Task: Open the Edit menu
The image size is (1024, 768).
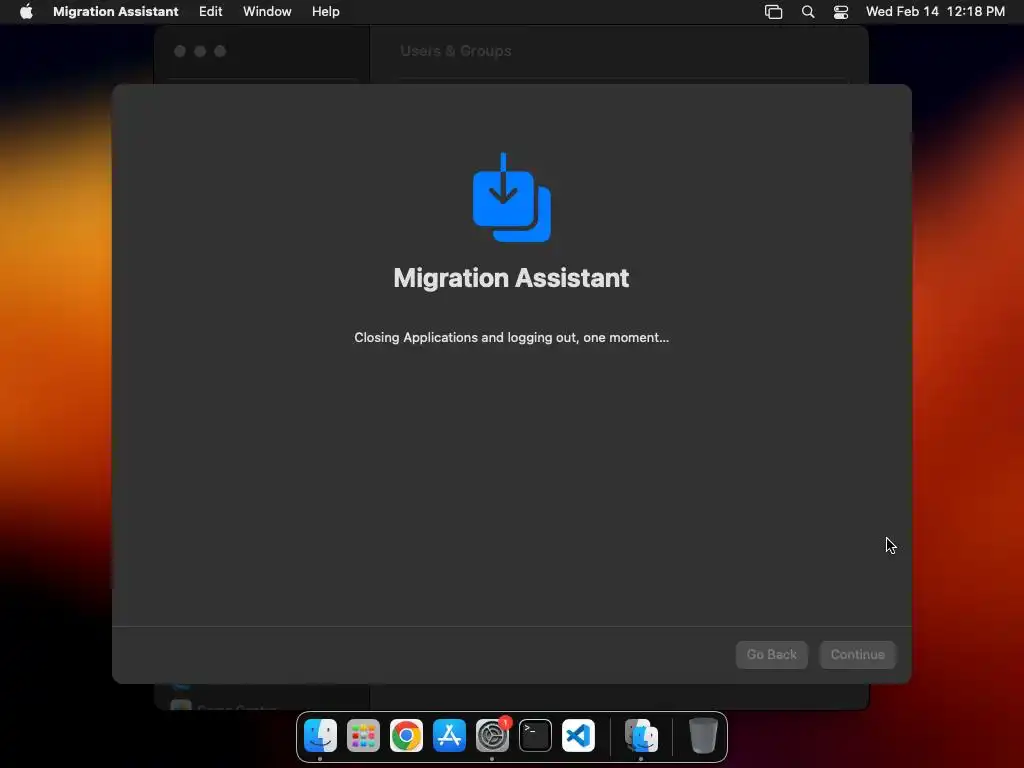Action: [x=210, y=12]
